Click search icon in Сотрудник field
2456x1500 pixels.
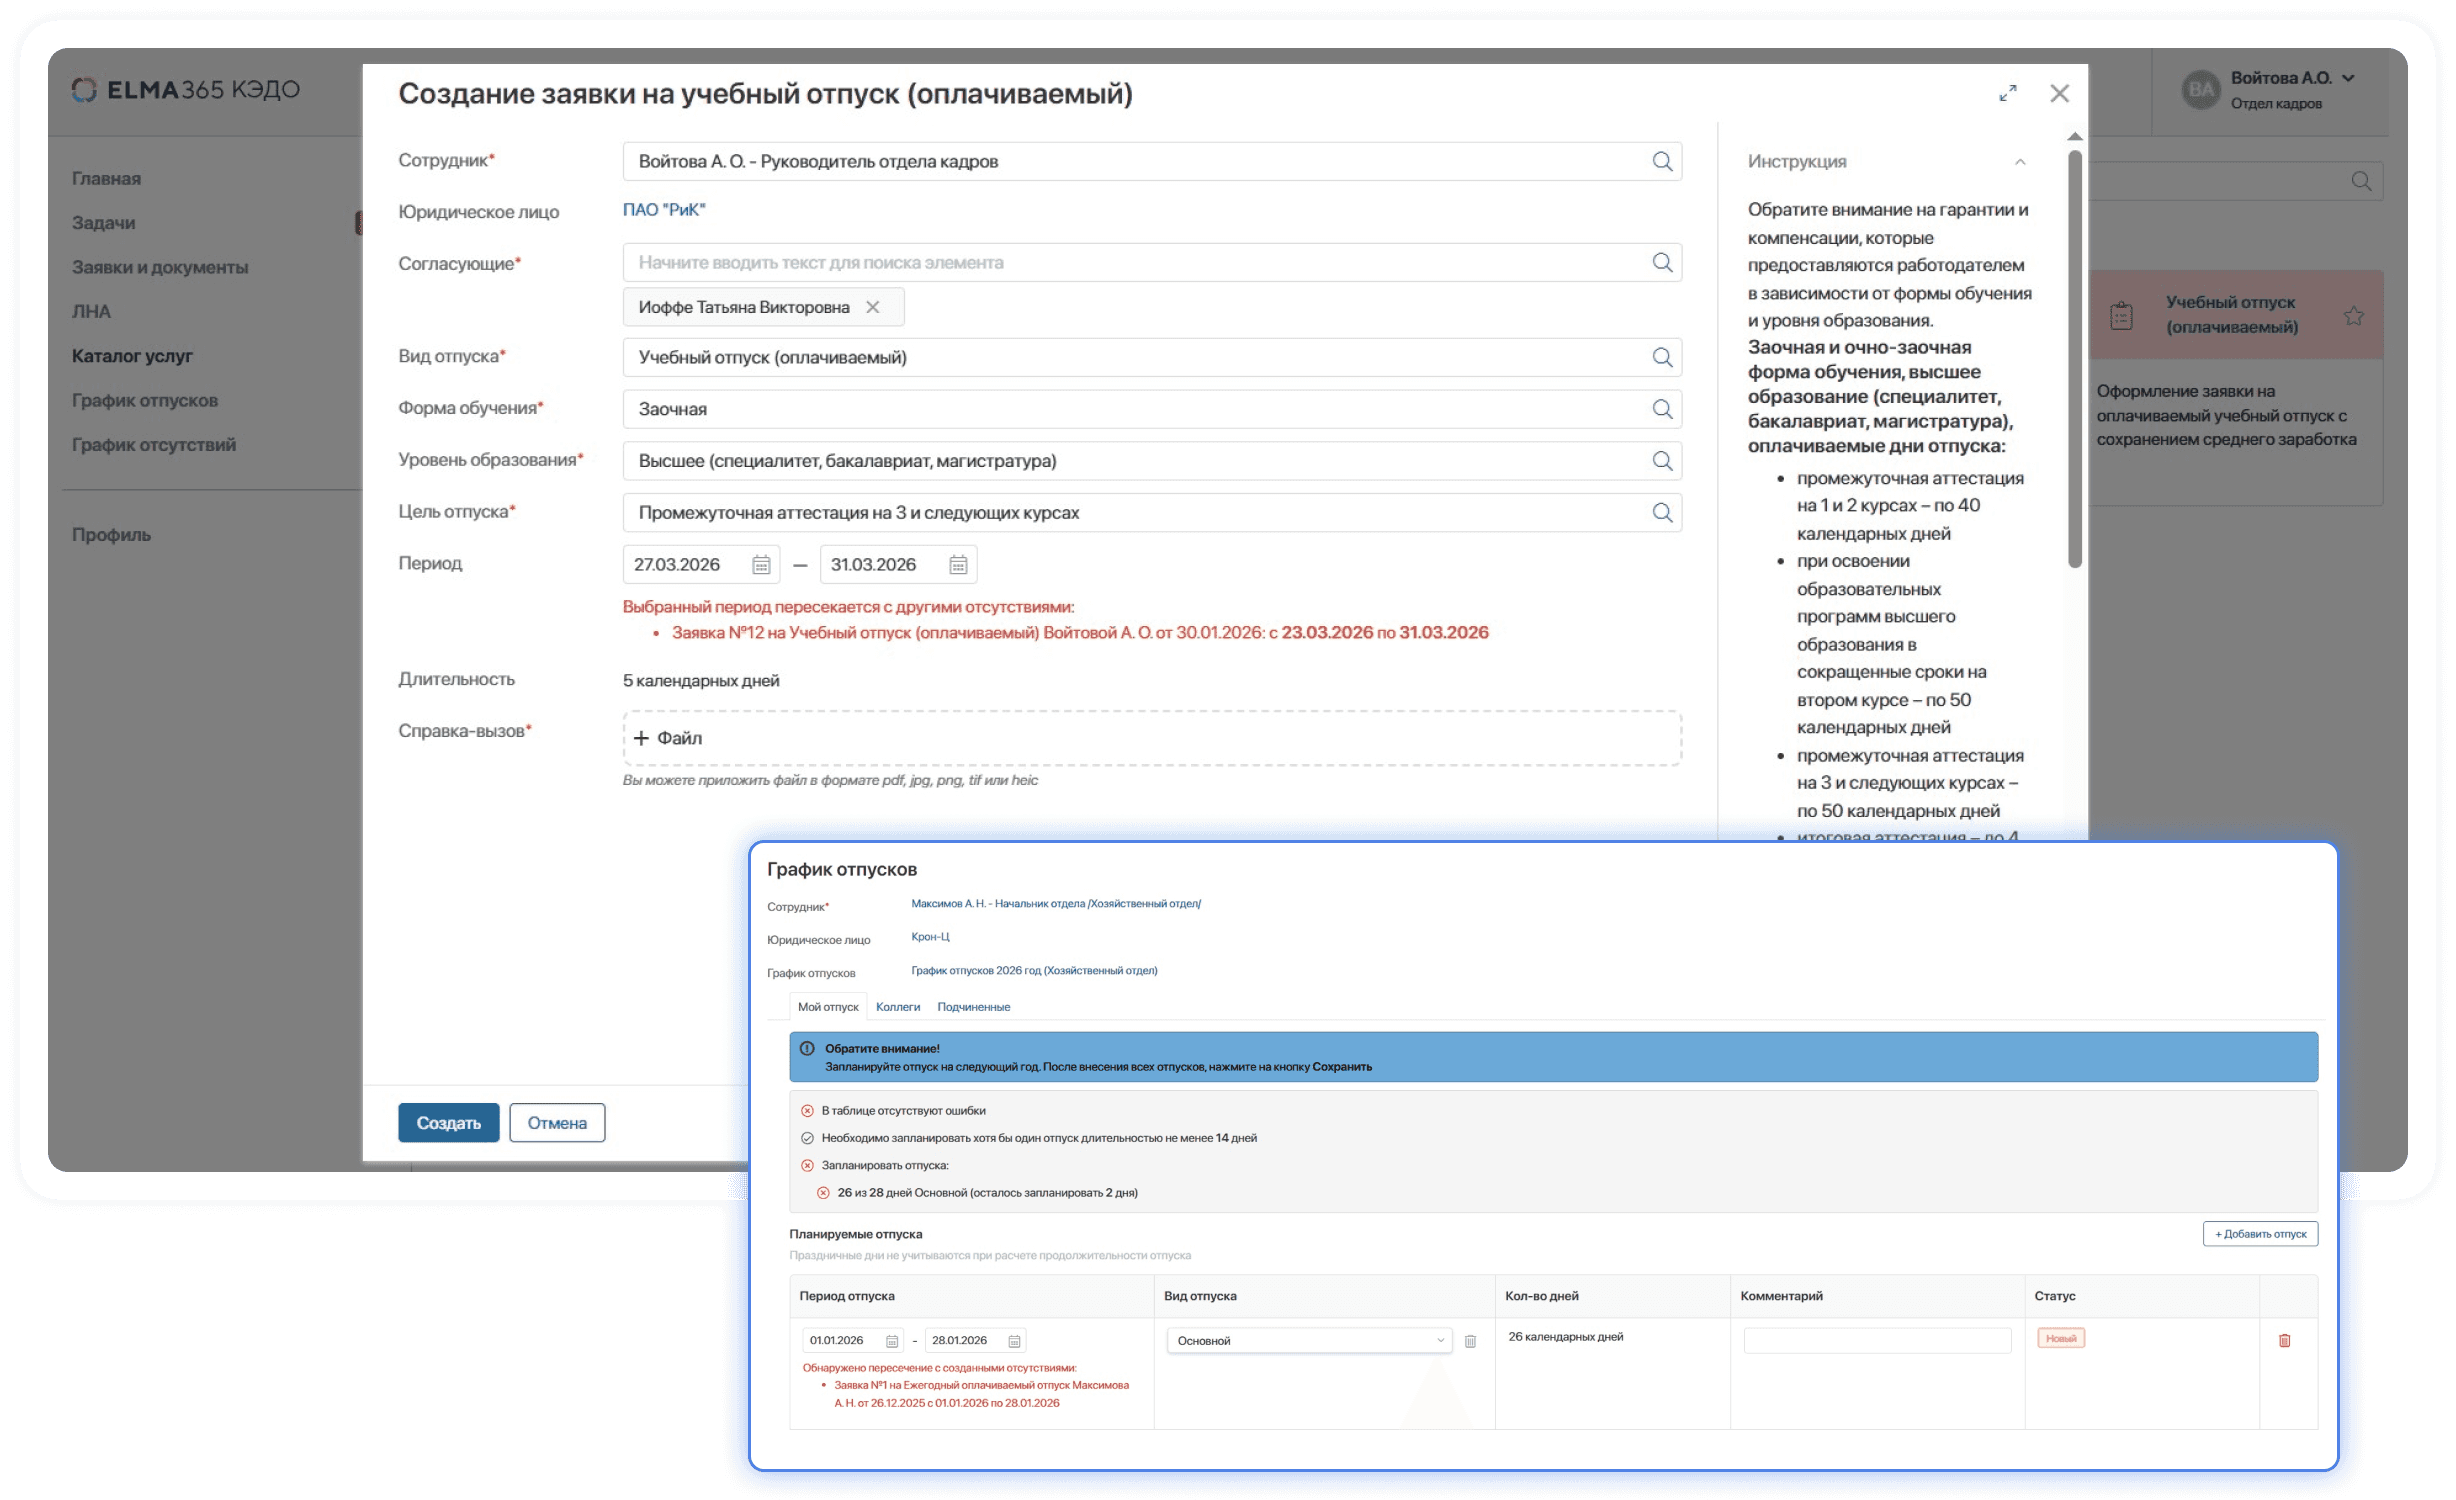pos(1662,161)
